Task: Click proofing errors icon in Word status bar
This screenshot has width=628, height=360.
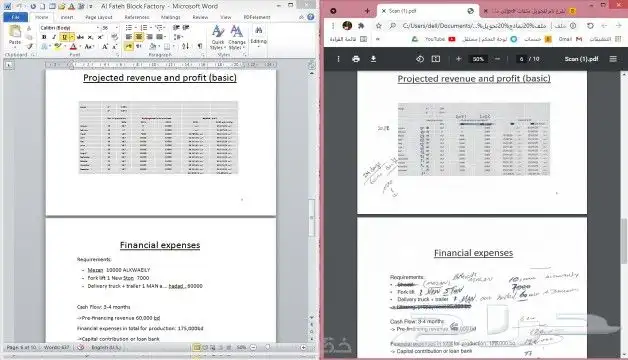Action: (81, 347)
